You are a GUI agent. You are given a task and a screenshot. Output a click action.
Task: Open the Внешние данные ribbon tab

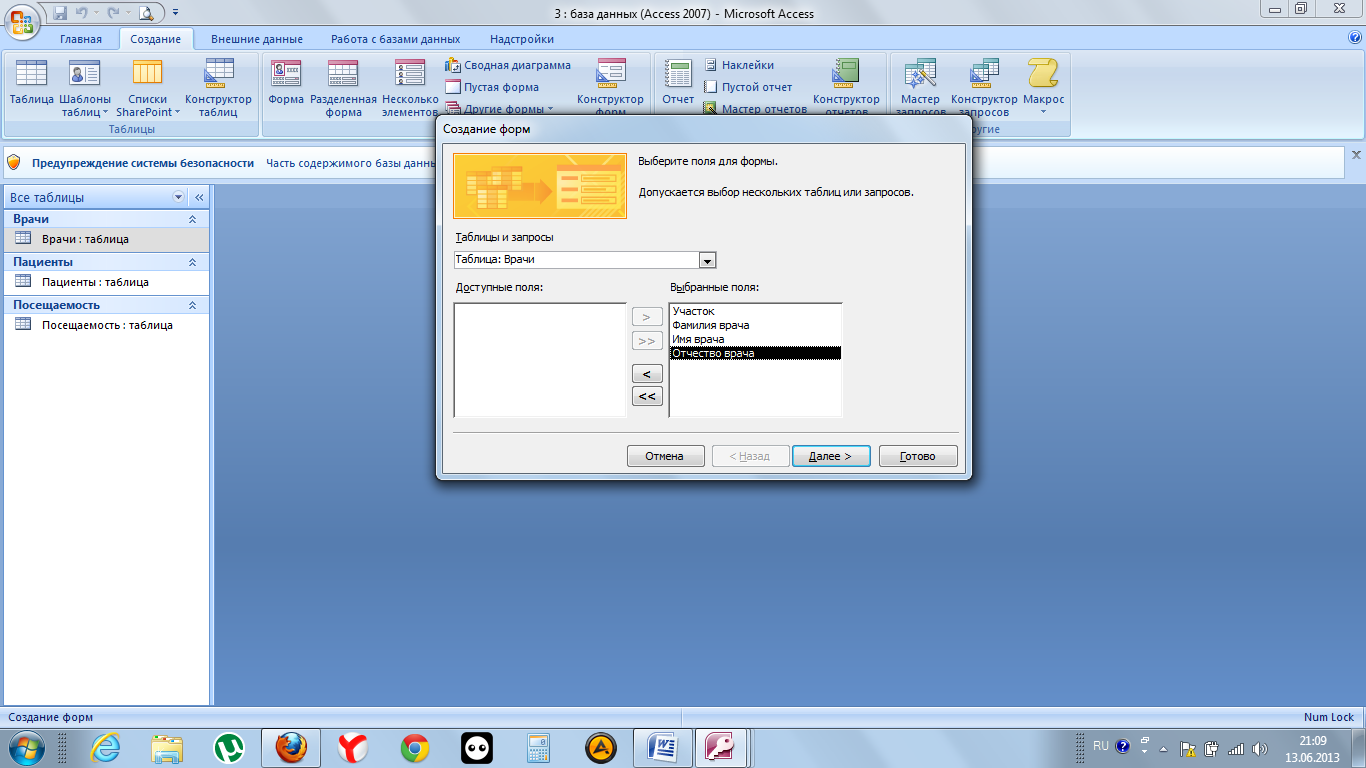click(x=257, y=39)
